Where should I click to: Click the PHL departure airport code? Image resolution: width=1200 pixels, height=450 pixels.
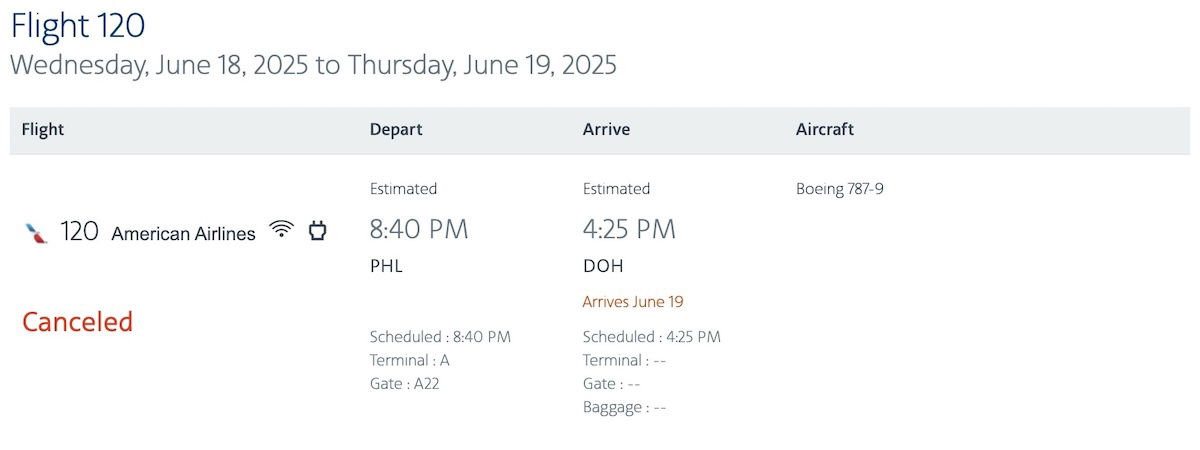(386, 267)
